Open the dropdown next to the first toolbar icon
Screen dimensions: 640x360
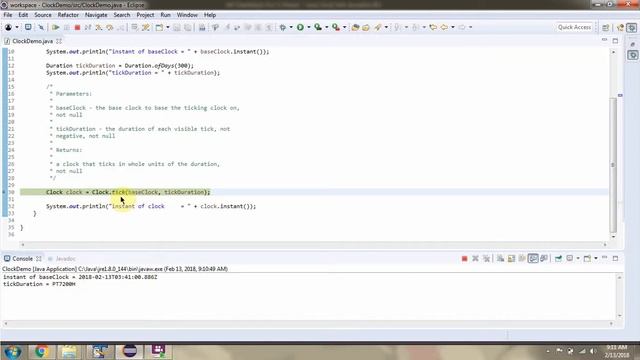click(x=17, y=27)
